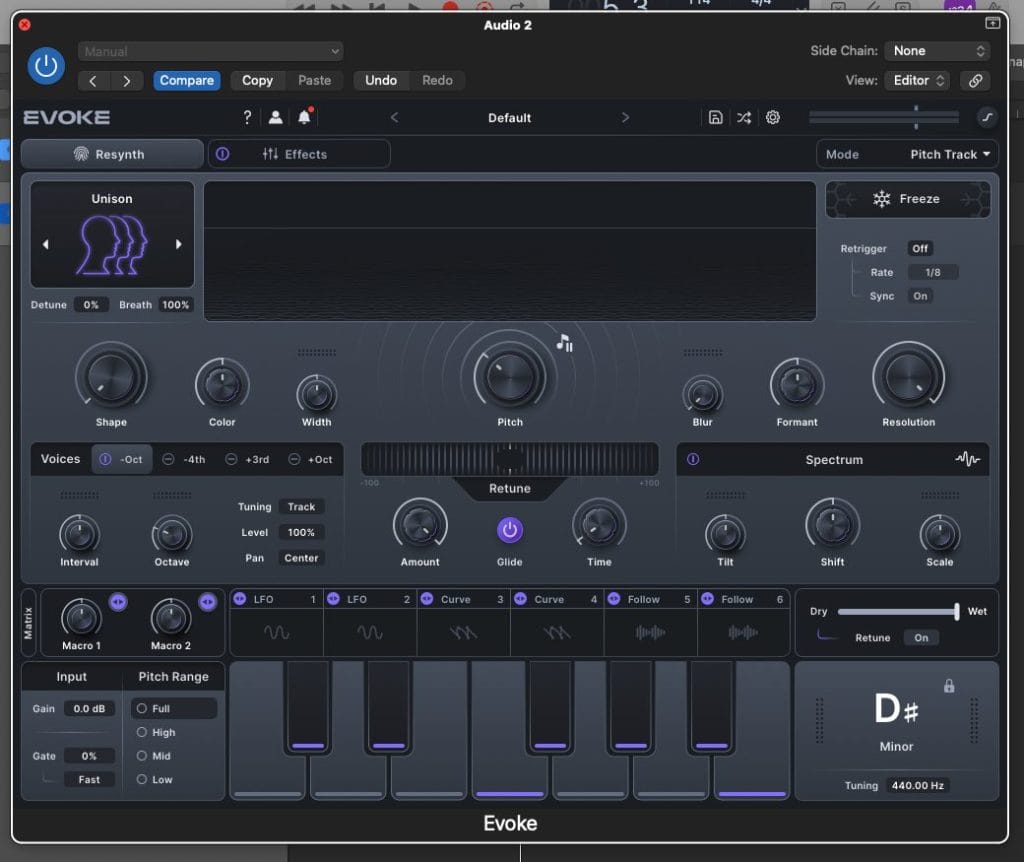Open the settings gear icon in Evoke
1024x862 pixels.
click(773, 118)
